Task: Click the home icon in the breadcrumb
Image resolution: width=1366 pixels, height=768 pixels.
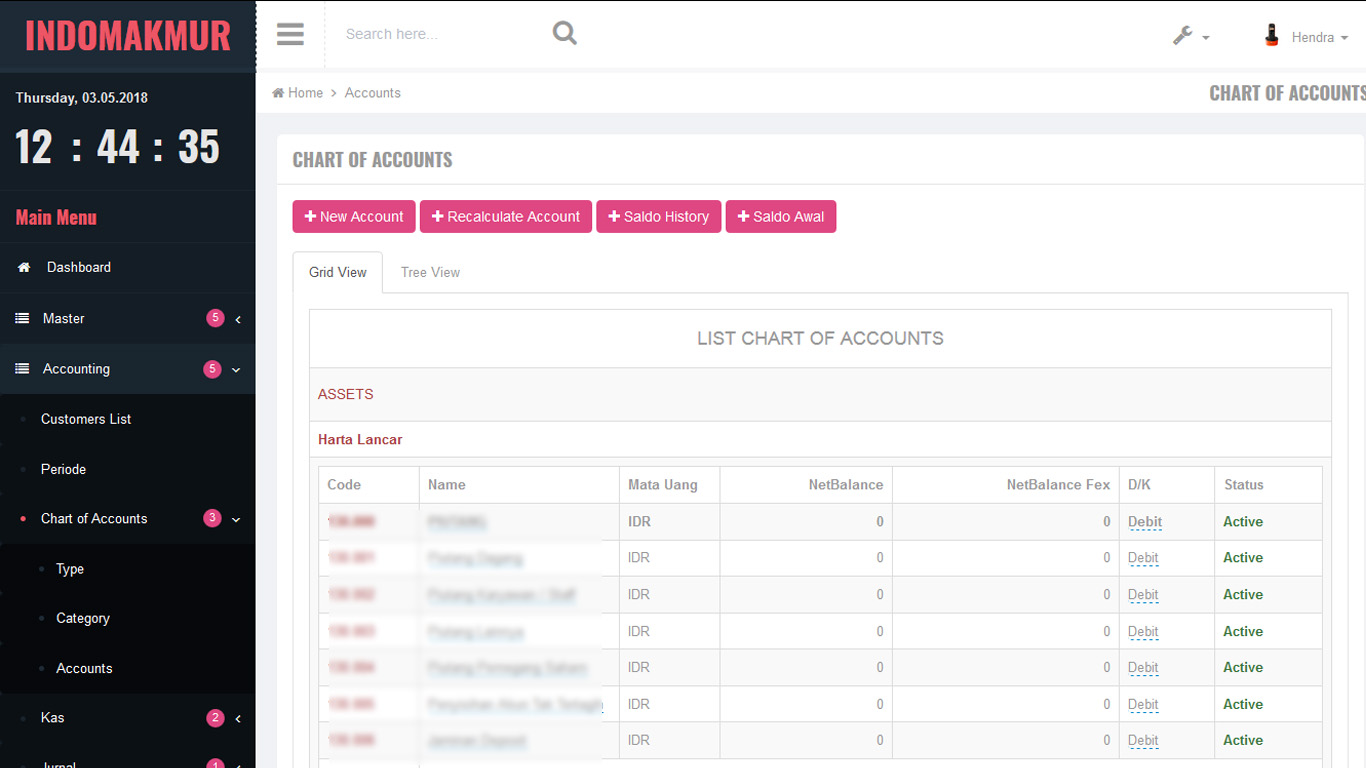Action: pos(278,93)
